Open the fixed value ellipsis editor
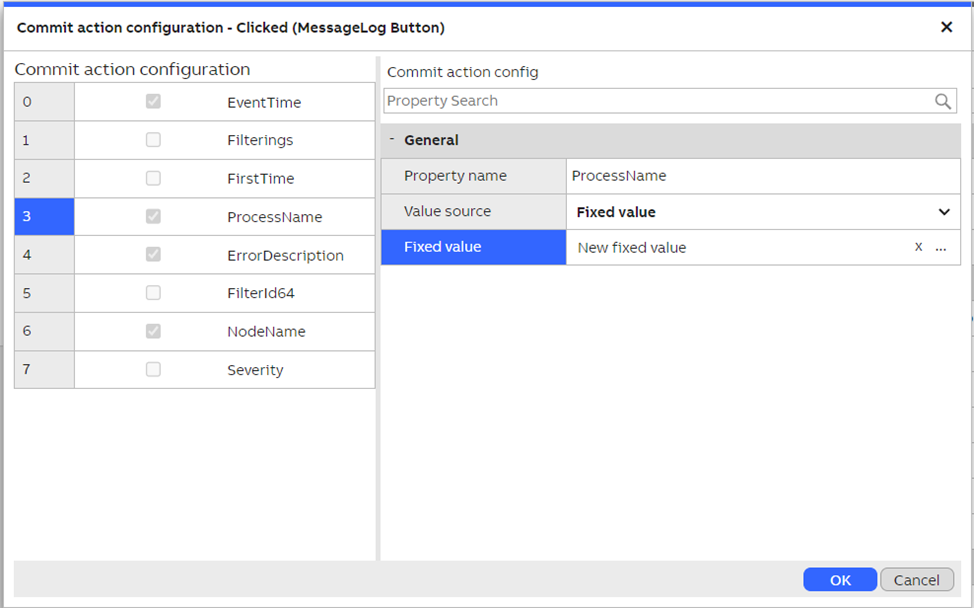Screen dimensions: 974x608 [x=941, y=248]
